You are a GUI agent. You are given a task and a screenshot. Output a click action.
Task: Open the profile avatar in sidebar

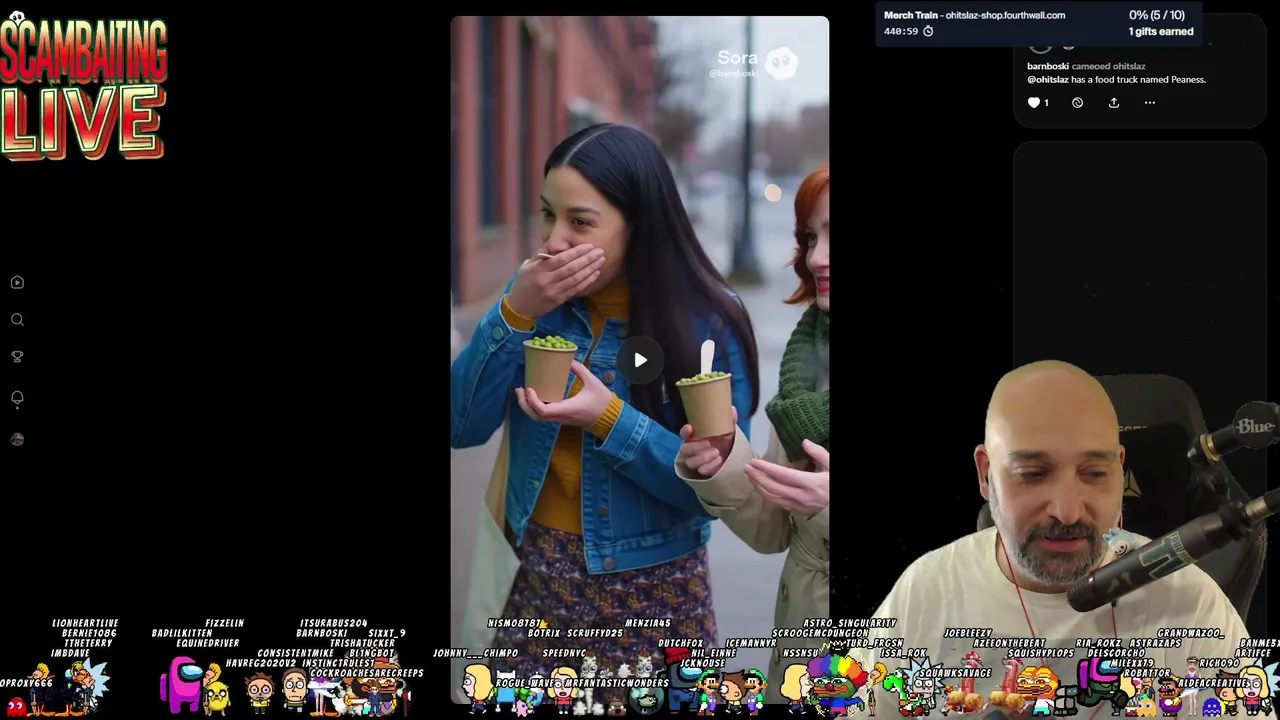point(17,439)
